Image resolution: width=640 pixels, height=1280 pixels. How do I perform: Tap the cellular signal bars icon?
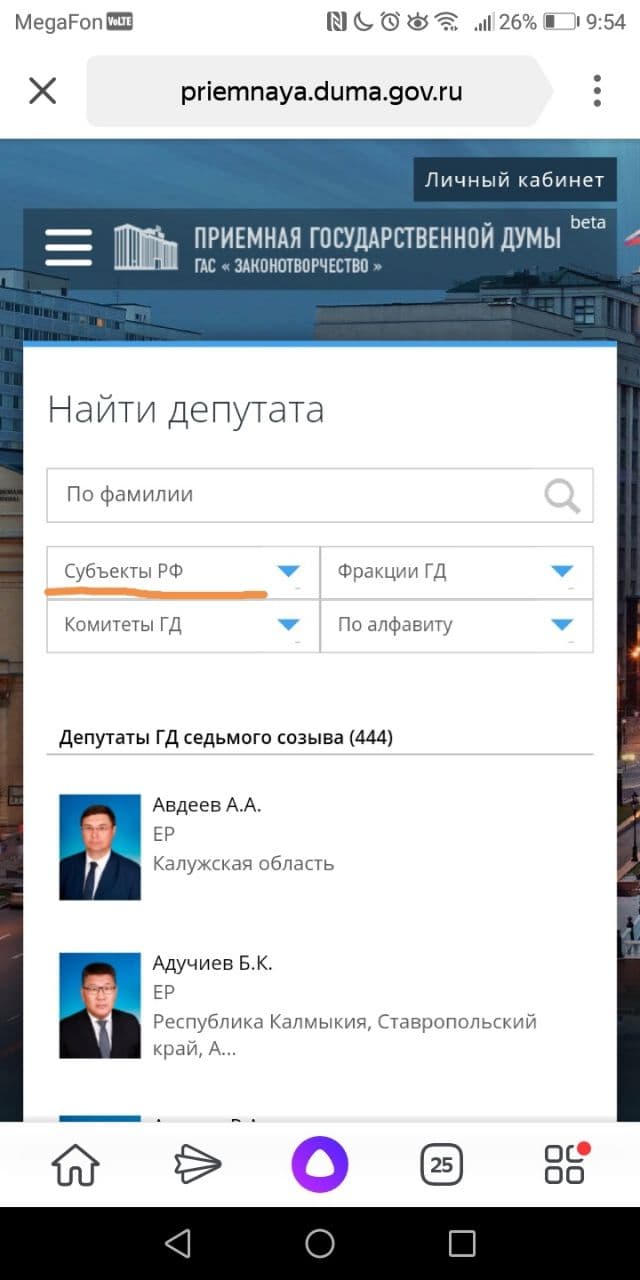pyautogui.click(x=484, y=21)
